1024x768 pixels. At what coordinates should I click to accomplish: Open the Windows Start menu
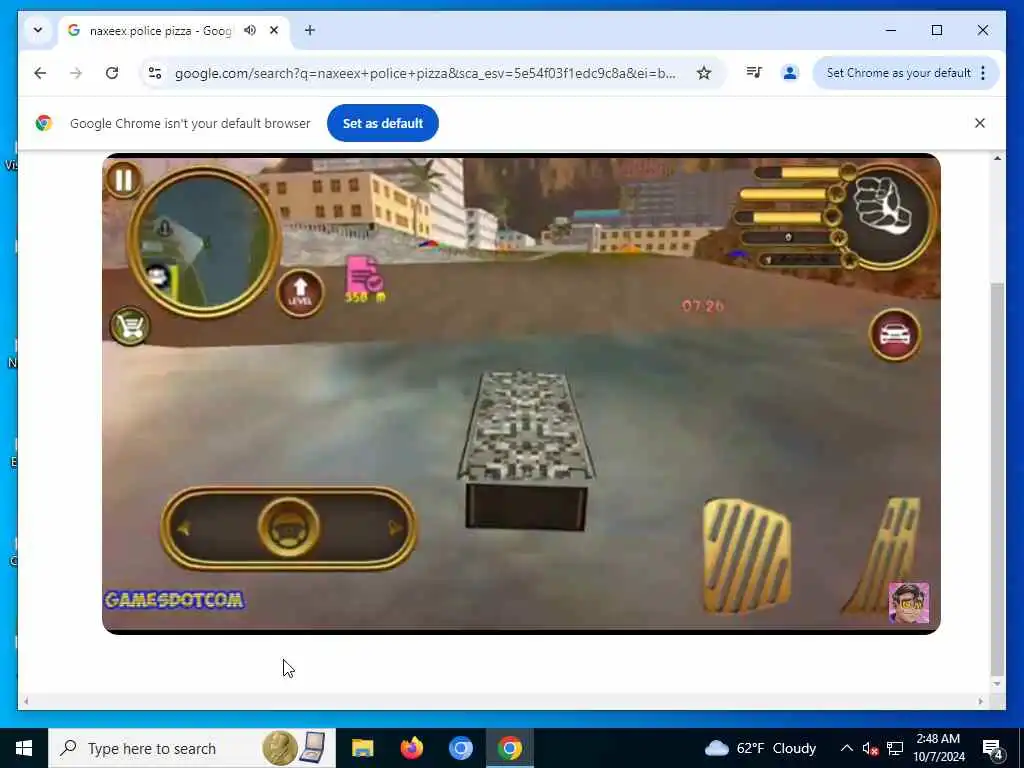[24, 748]
